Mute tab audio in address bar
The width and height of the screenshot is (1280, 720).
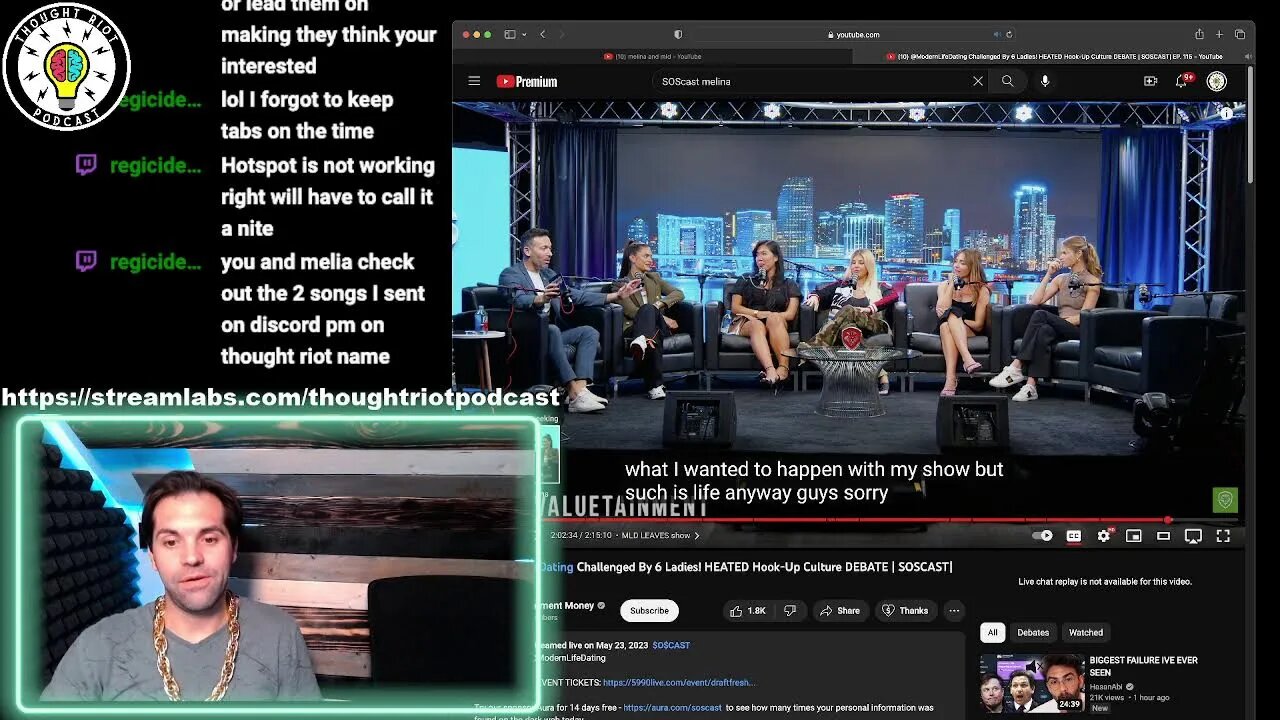coord(997,34)
